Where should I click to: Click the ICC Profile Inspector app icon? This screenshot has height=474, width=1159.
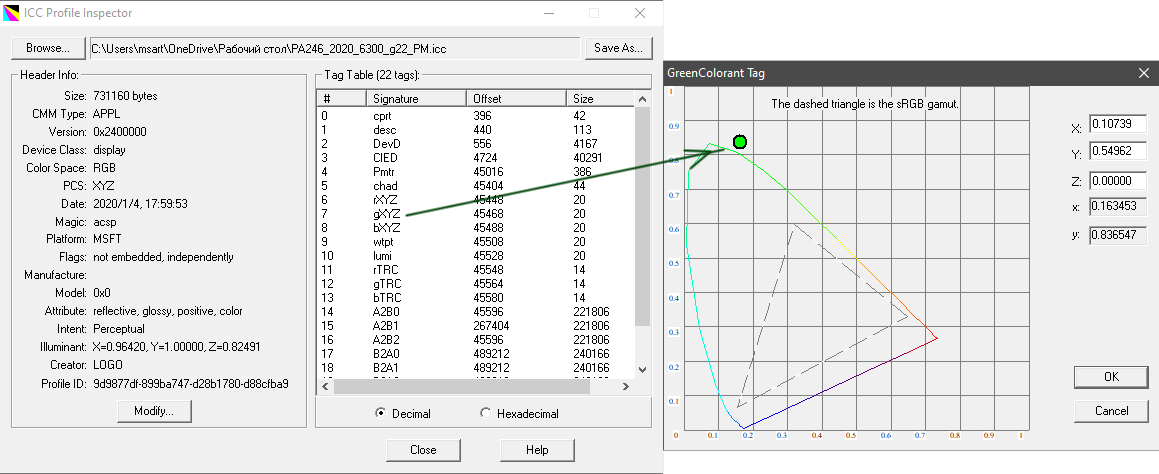(x=12, y=13)
